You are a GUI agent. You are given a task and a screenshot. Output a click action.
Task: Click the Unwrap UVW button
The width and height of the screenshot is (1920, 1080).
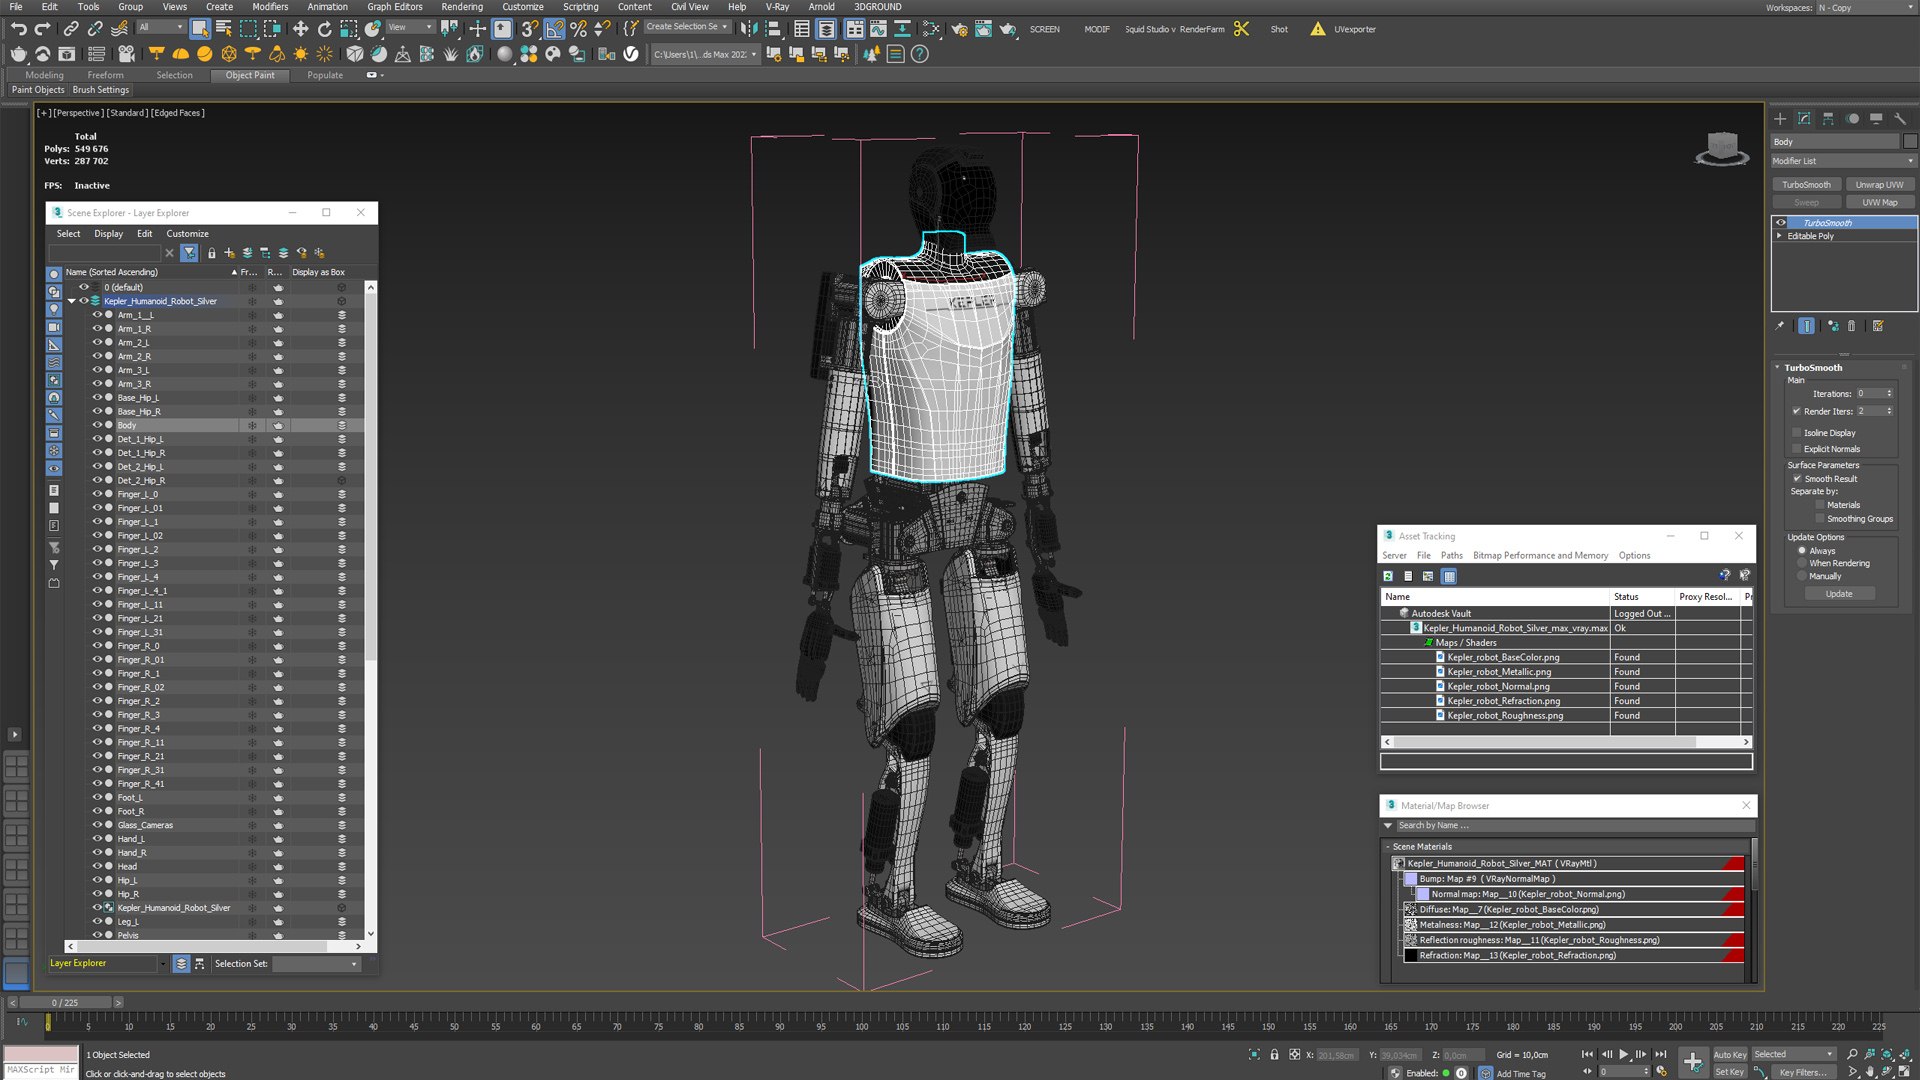coord(1879,185)
